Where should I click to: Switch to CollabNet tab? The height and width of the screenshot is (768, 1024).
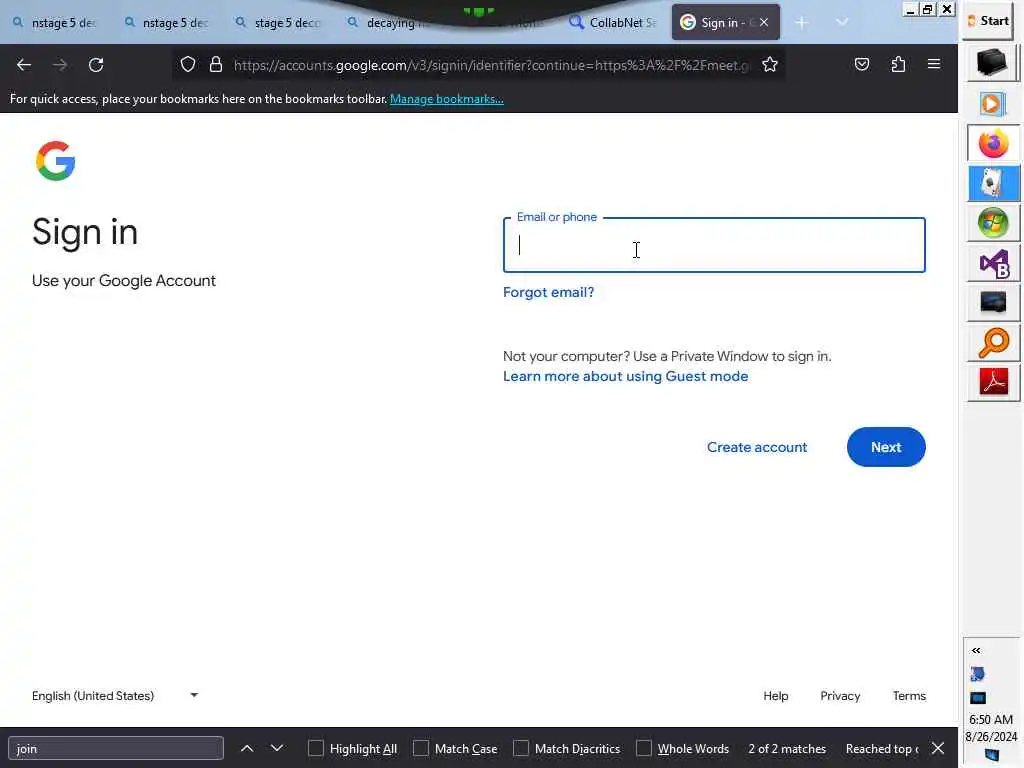click(613, 23)
